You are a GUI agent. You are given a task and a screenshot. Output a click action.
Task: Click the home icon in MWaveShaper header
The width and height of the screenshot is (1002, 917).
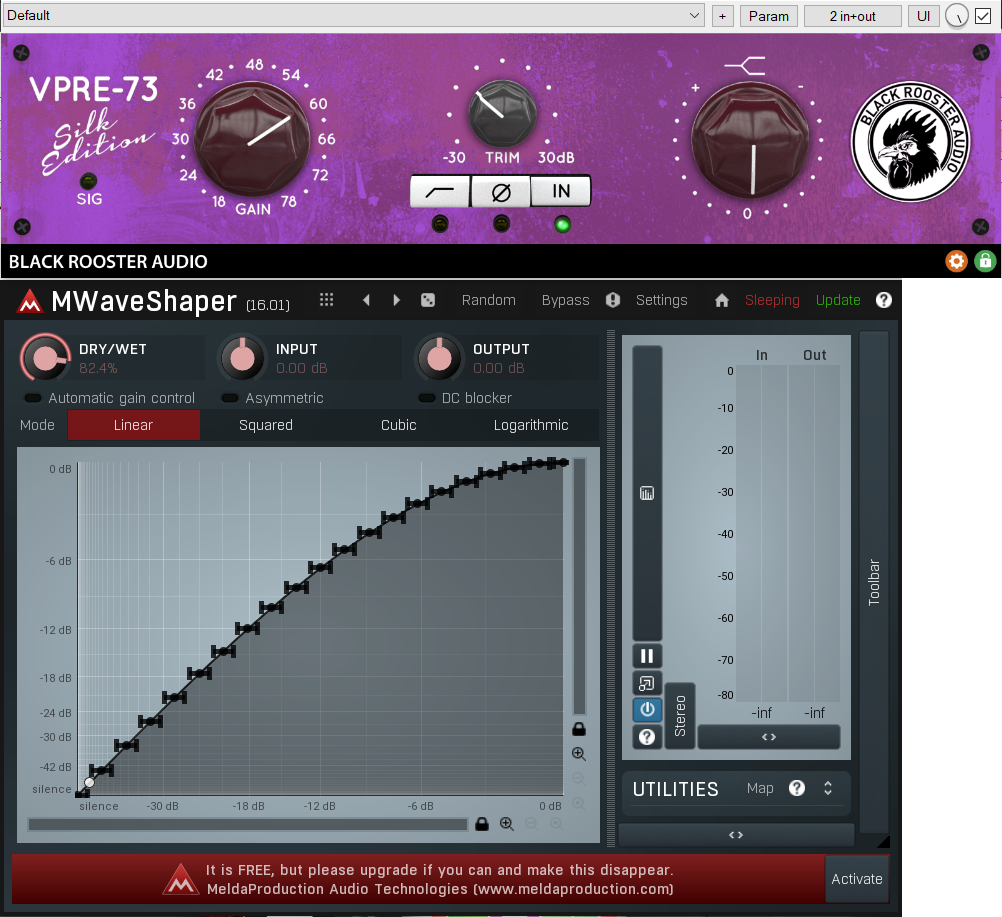click(721, 300)
